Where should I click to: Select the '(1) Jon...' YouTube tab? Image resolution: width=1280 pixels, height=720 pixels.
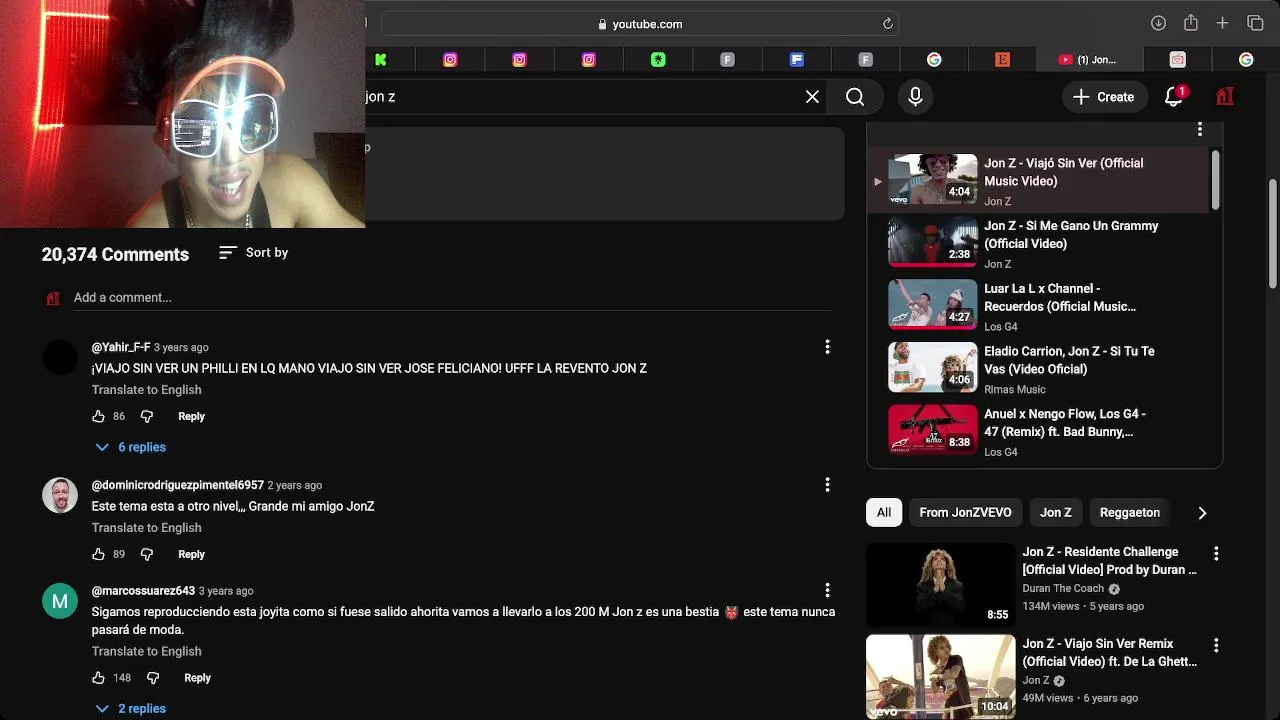click(1088, 60)
